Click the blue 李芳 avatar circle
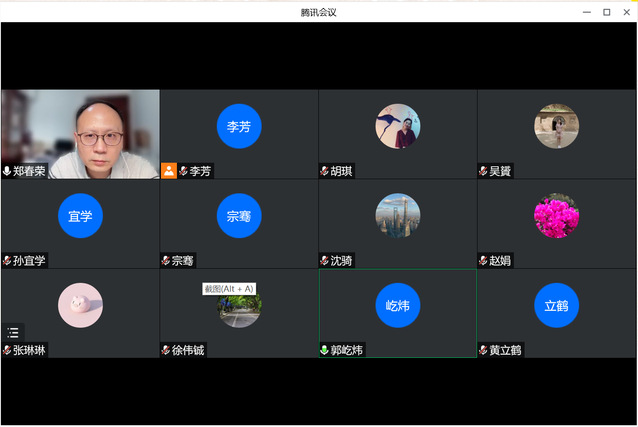 (x=239, y=126)
